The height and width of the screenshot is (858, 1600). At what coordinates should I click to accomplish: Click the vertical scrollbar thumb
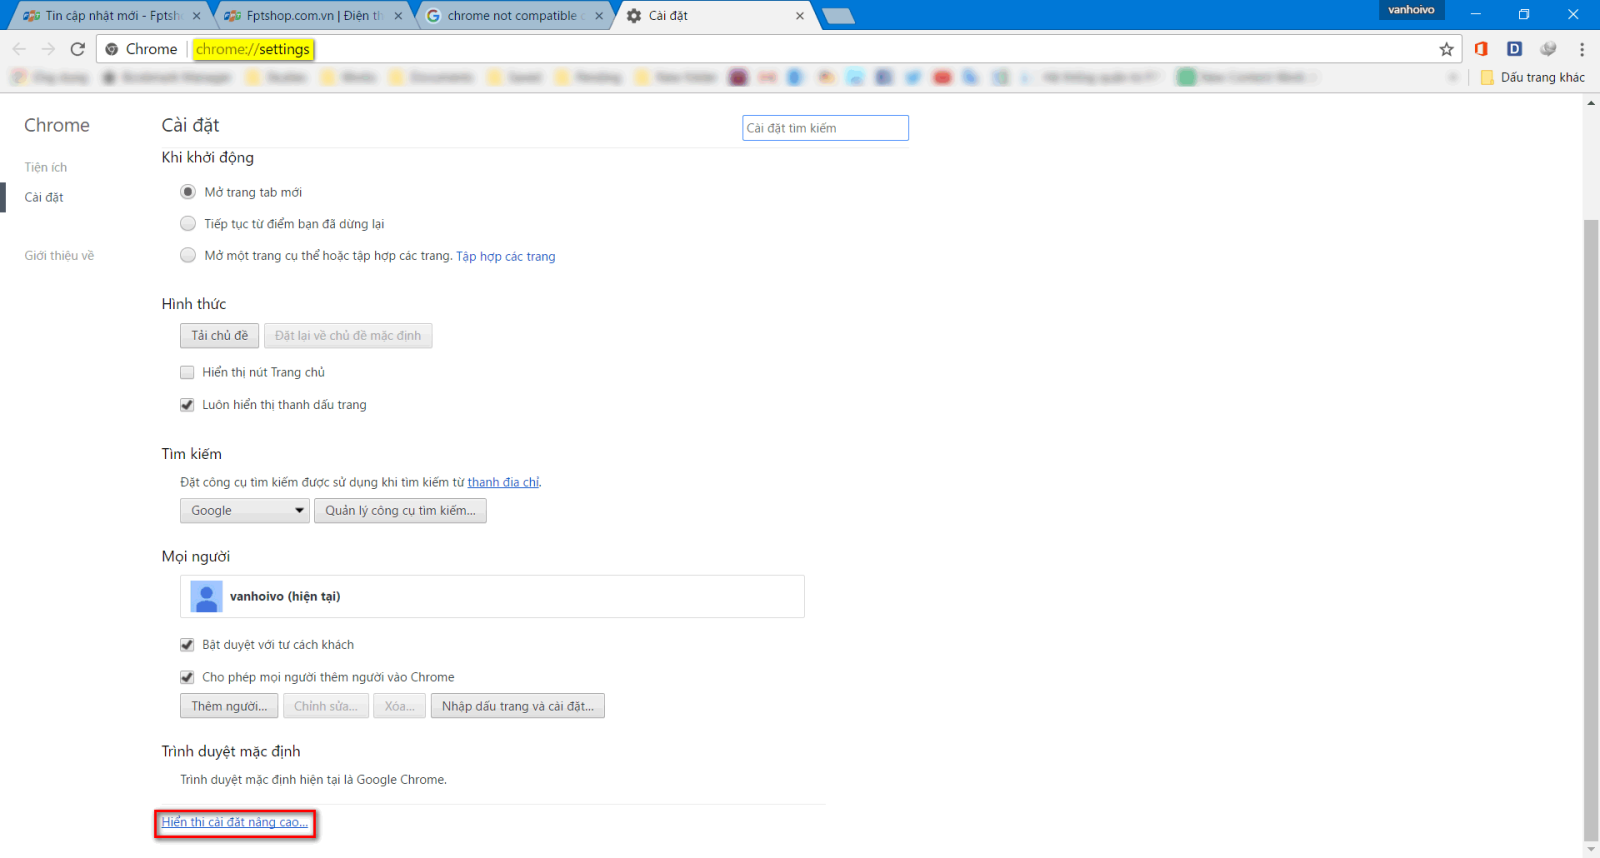click(1591, 530)
